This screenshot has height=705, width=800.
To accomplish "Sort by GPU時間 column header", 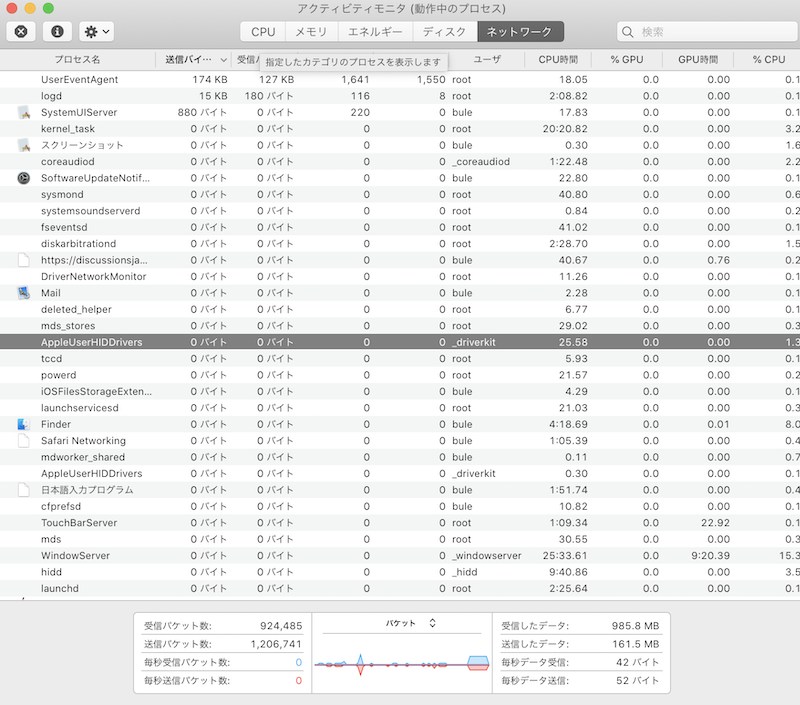I will pyautogui.click(x=697, y=60).
